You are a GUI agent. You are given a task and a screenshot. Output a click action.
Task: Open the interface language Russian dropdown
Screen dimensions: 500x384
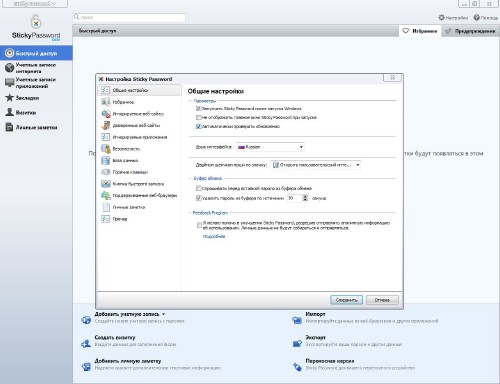click(x=270, y=147)
